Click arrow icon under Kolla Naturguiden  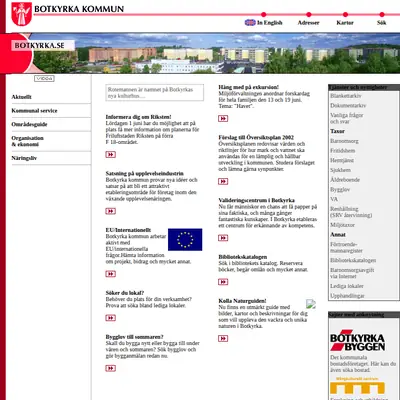(x=223, y=338)
